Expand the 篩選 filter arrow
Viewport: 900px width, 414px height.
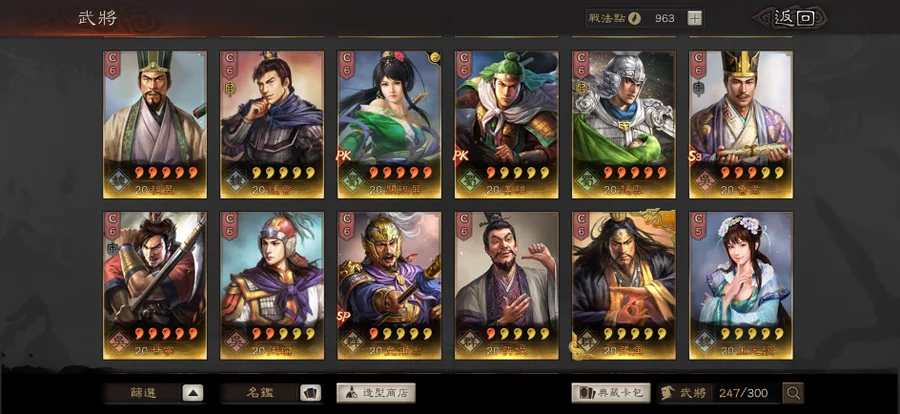pos(193,393)
